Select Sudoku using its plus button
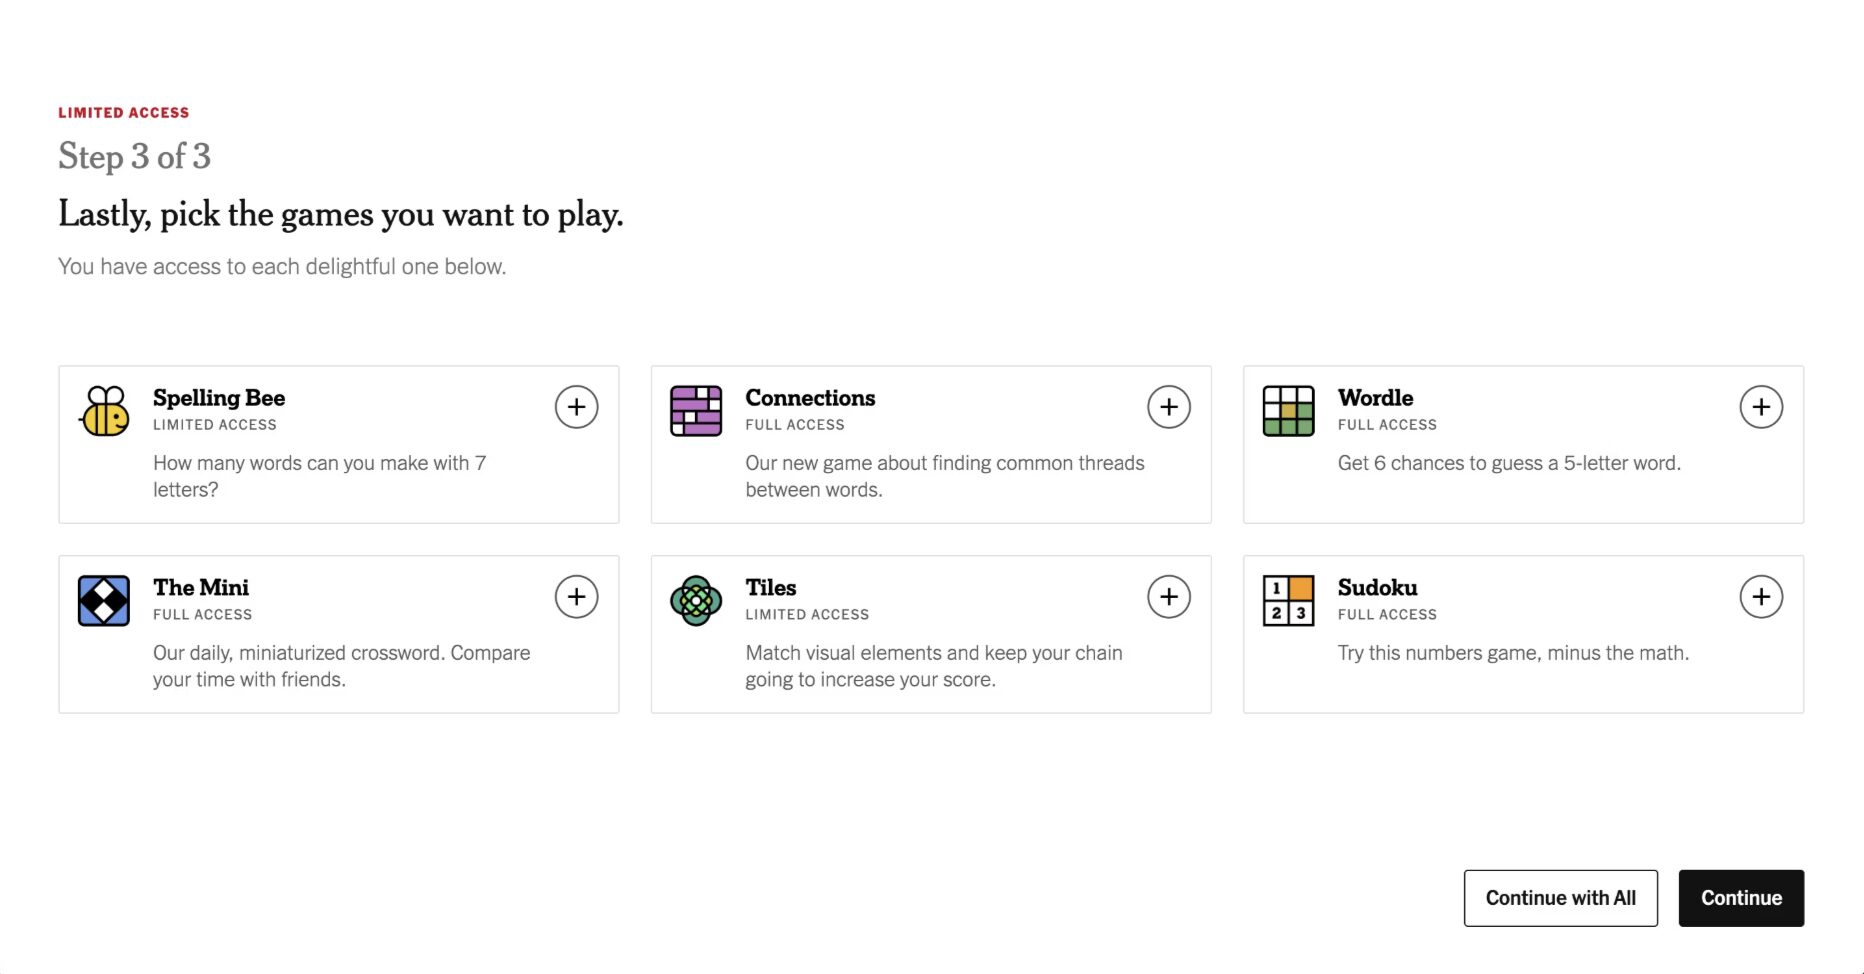This screenshot has height=974, width=1864. click(1761, 597)
